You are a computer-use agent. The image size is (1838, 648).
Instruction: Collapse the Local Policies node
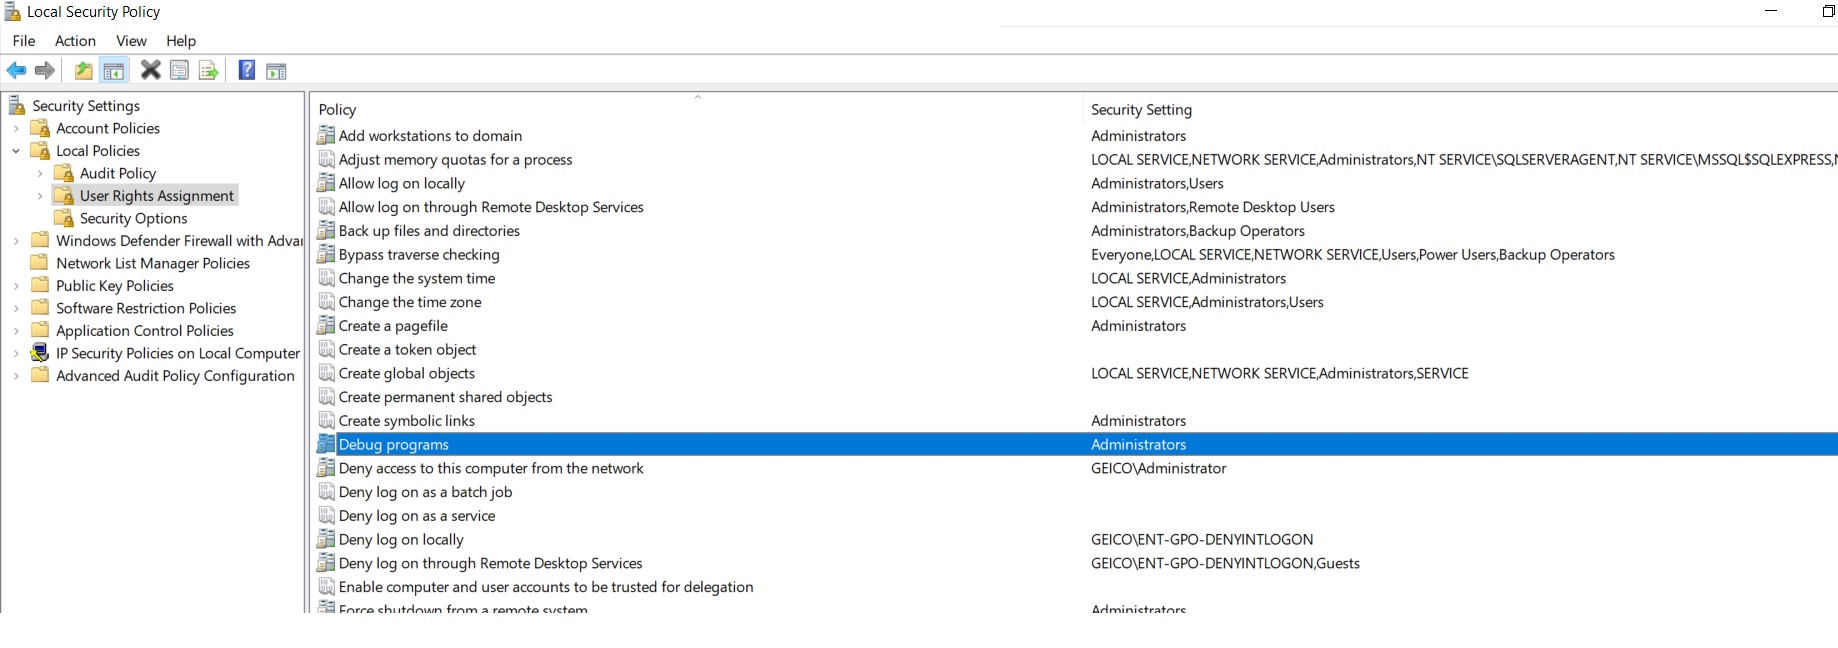(16, 151)
